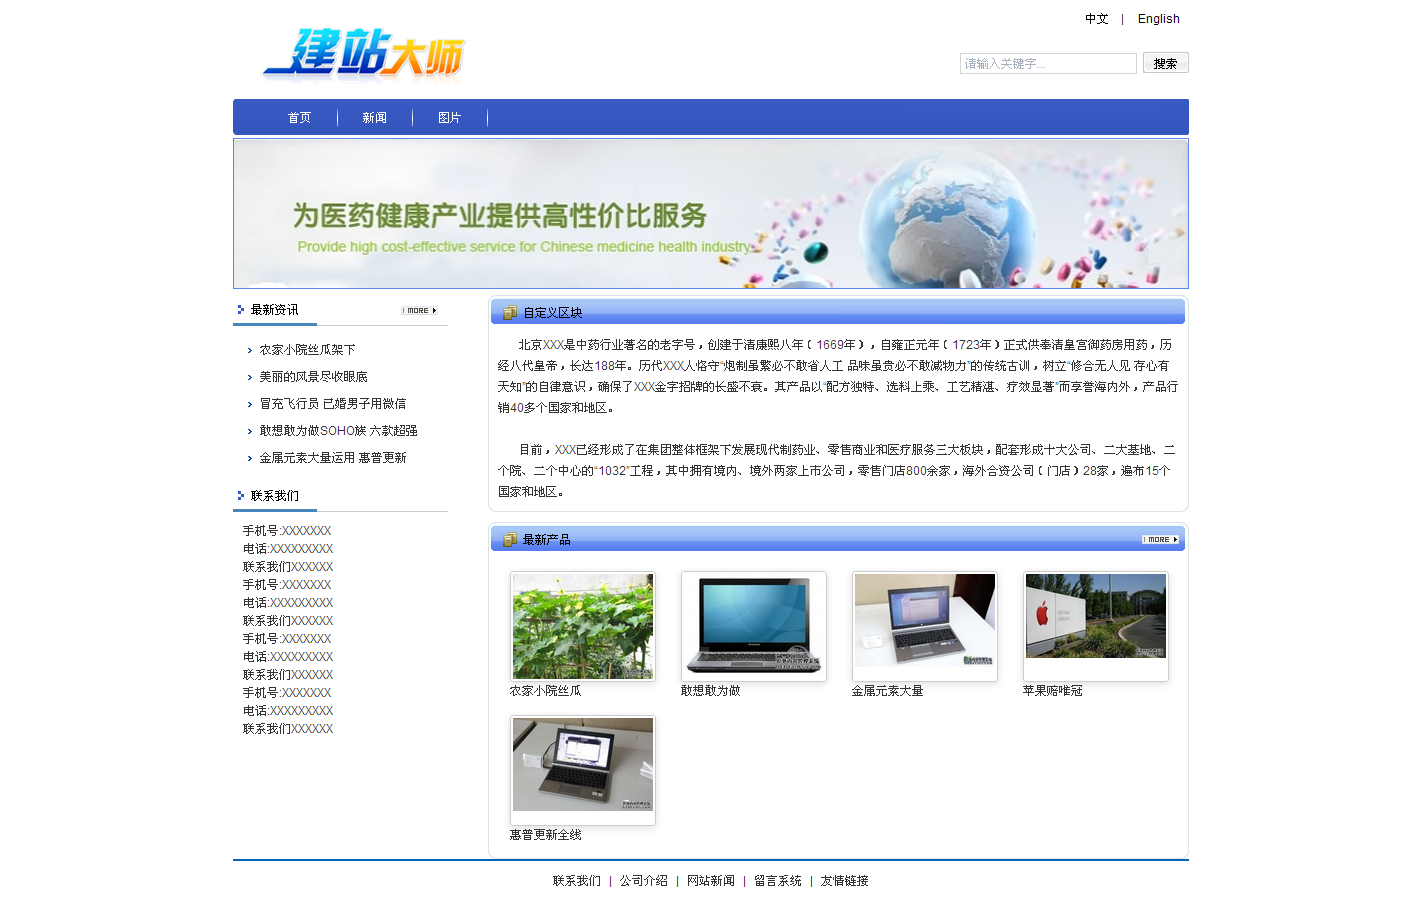Open MORE in the 最新产品 section
This screenshot has width=1423, height=911.
[1161, 540]
